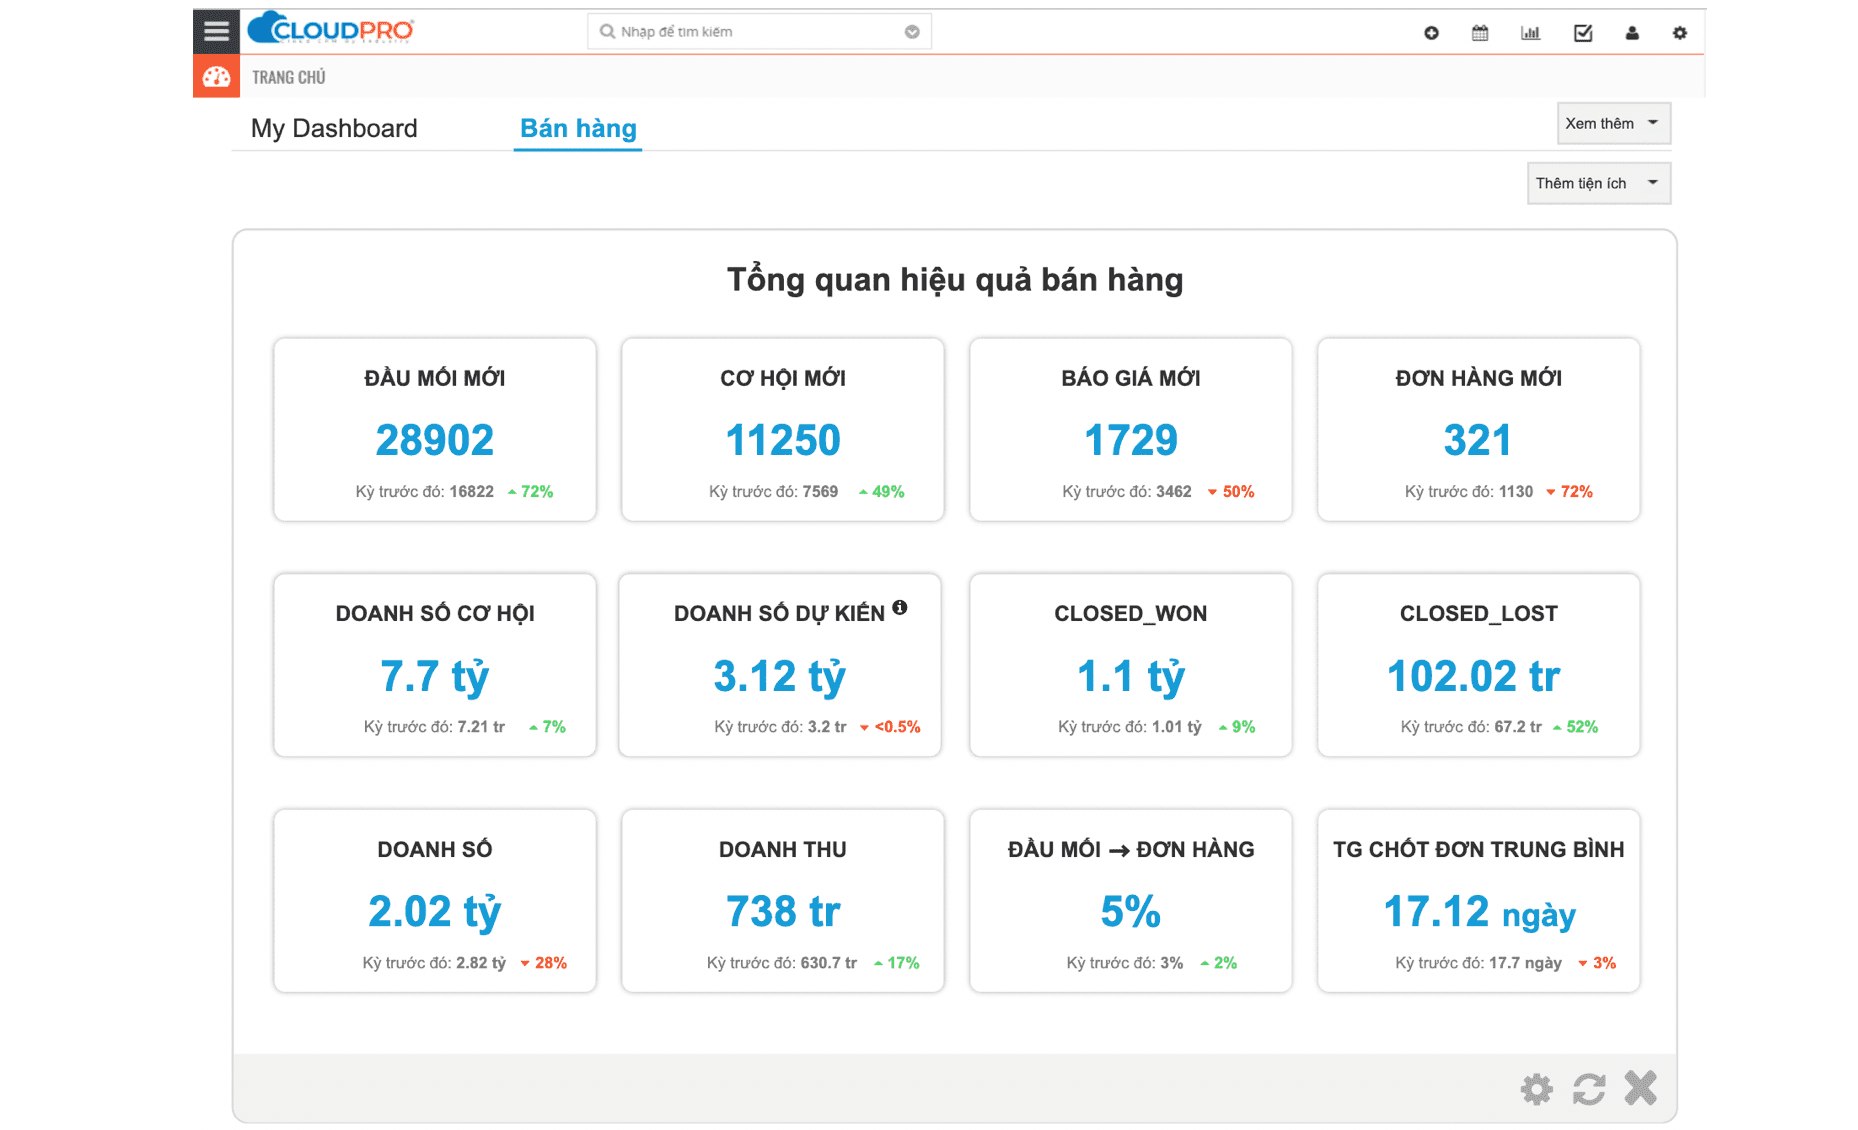
Task: Click the orange dashboard gauge icon
Action: pyautogui.click(x=216, y=77)
